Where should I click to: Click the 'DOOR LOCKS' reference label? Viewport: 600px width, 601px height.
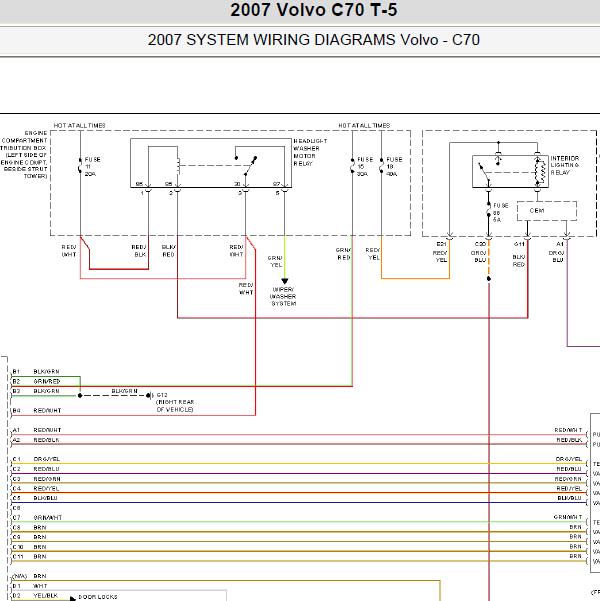click(98, 597)
